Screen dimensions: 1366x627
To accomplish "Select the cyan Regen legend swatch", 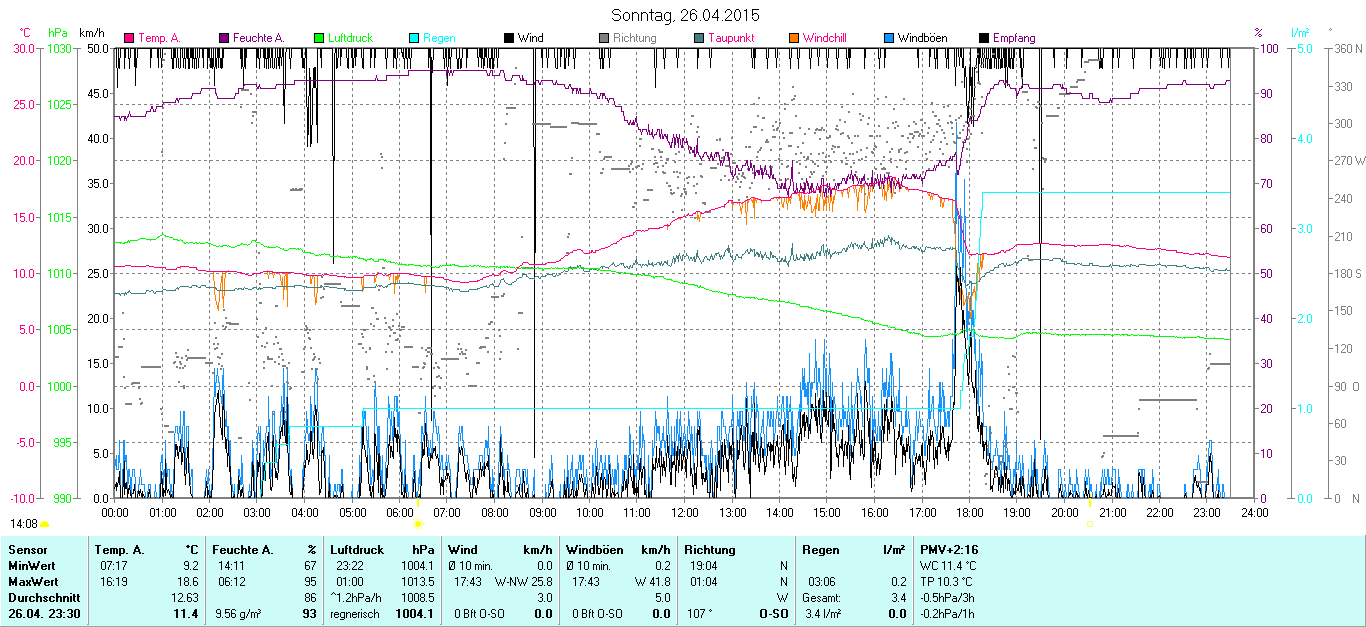I will [x=414, y=38].
